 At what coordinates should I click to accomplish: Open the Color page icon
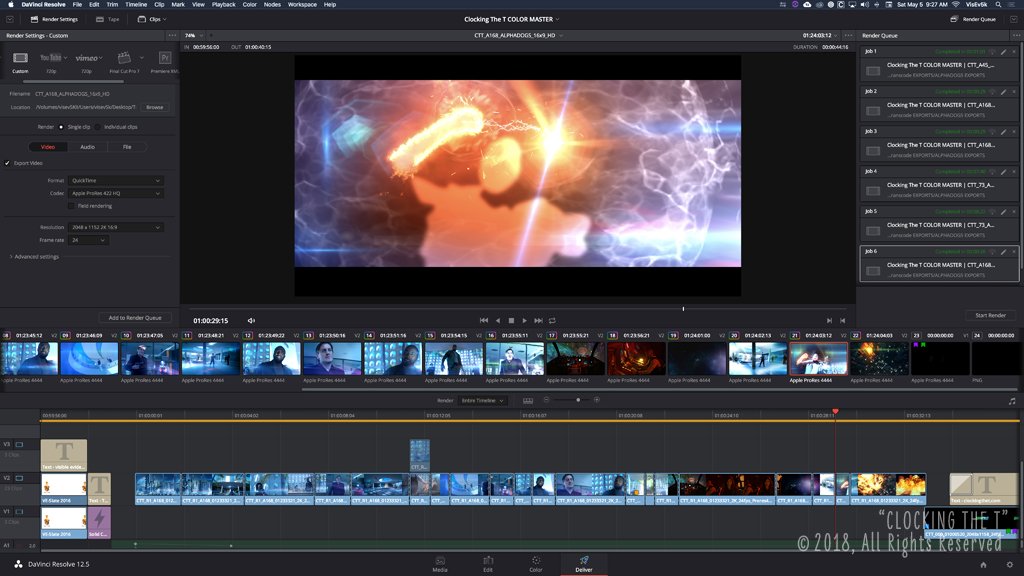pos(536,561)
